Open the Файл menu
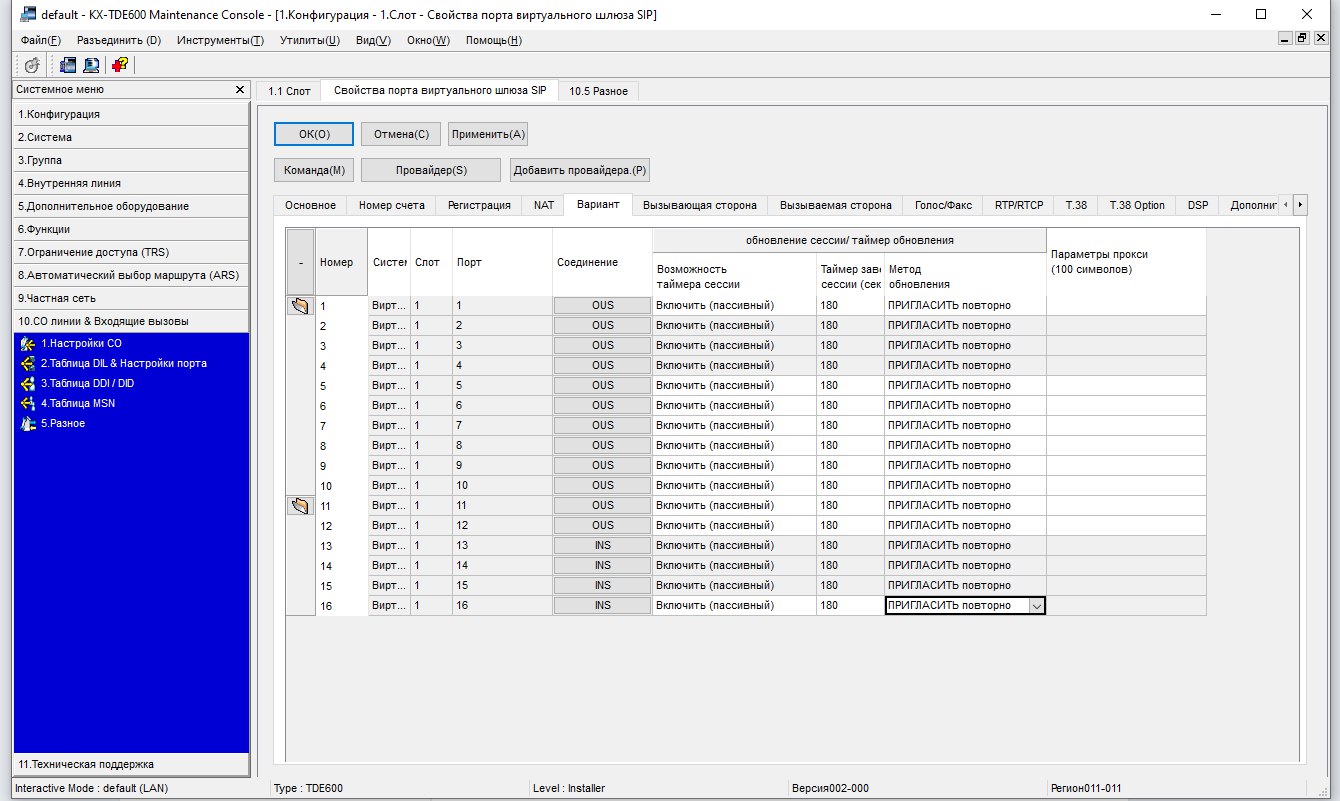Viewport: 1340px width, 801px height. point(40,40)
